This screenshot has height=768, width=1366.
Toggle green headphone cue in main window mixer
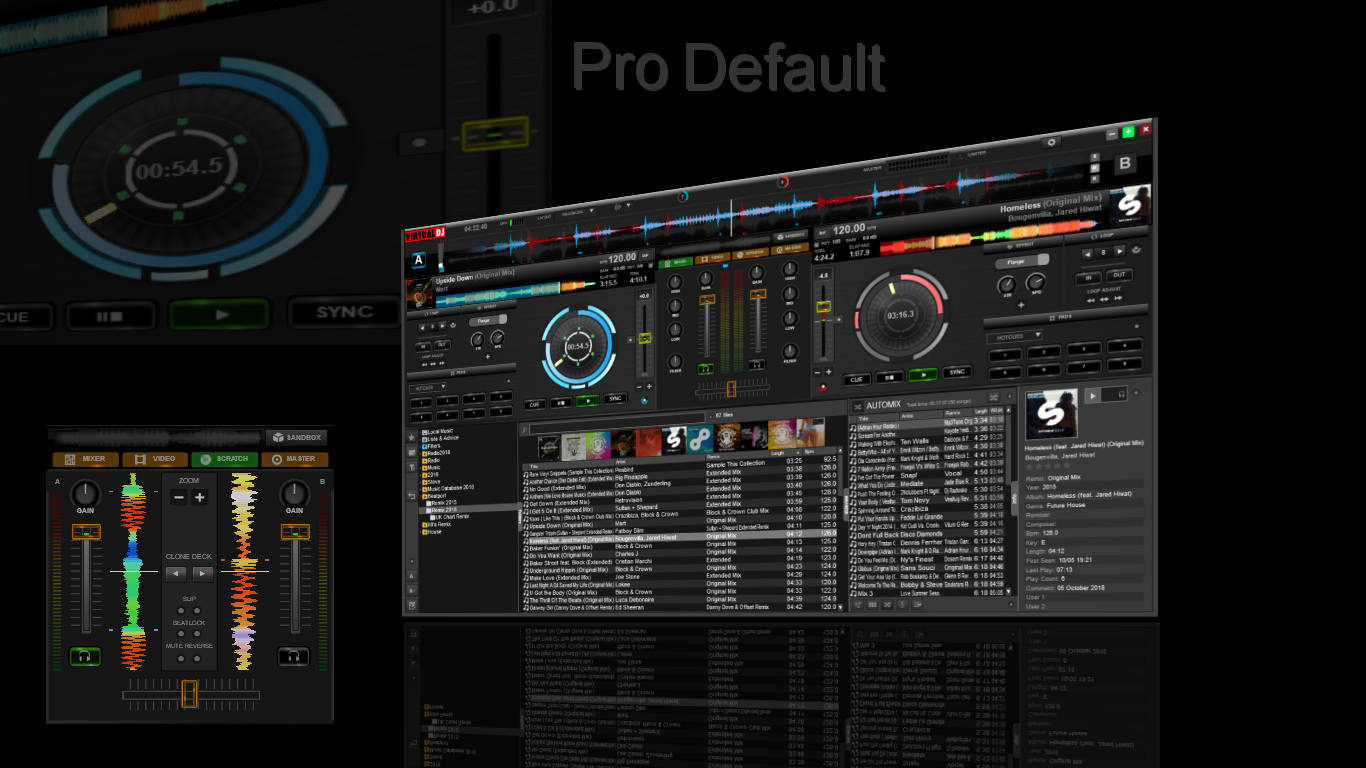pos(707,369)
